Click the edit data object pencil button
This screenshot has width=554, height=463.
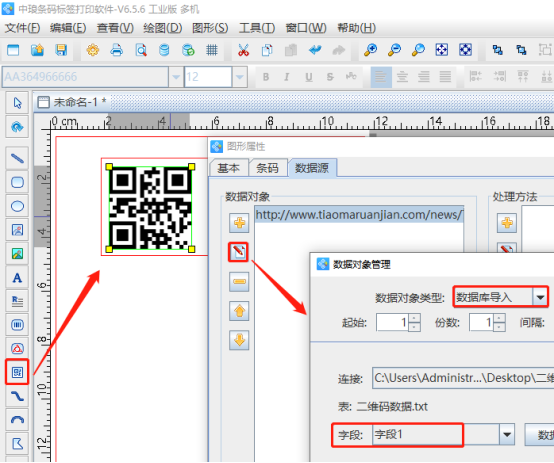tap(239, 252)
